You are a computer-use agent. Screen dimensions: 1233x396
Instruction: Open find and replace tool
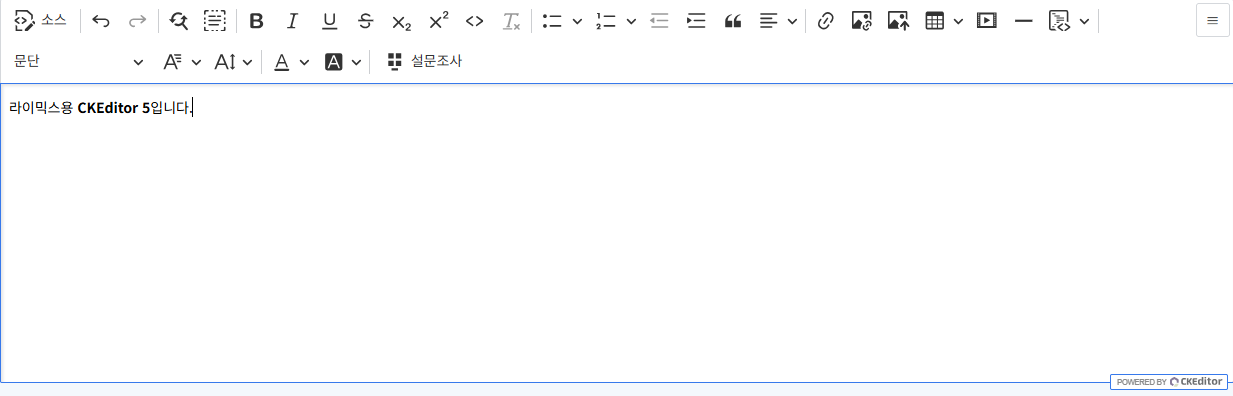pos(179,20)
